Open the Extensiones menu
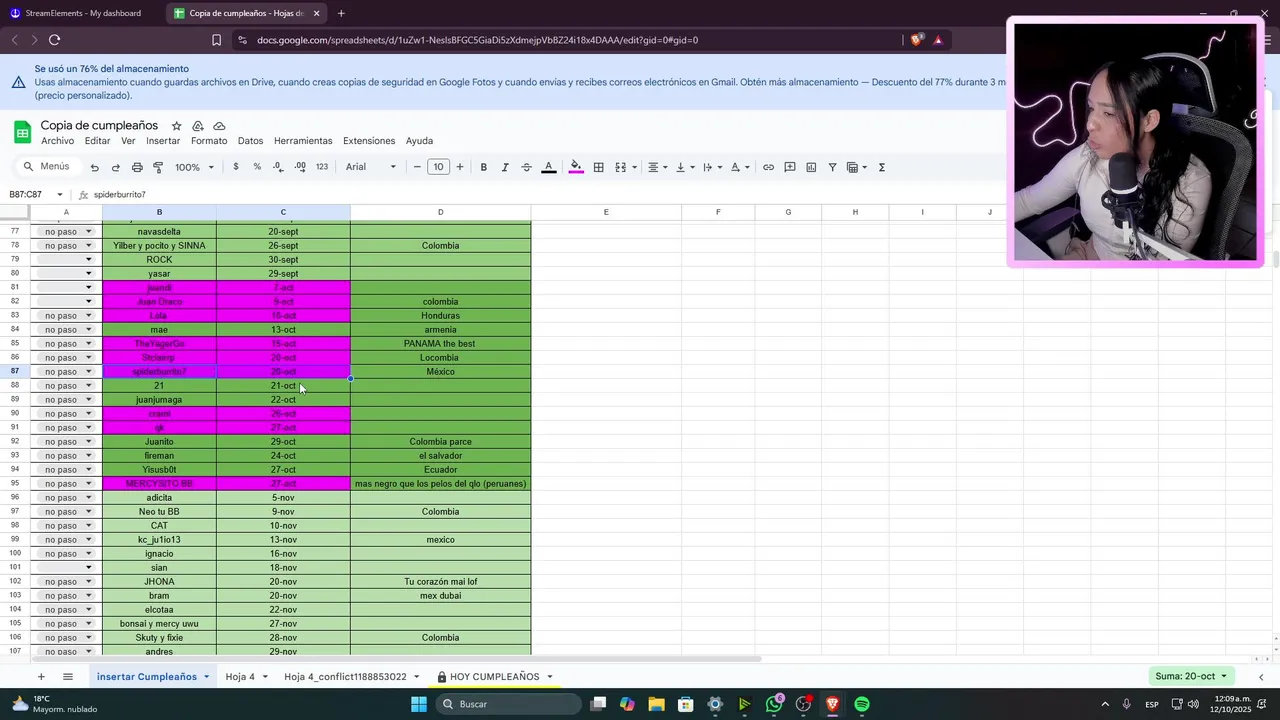Image resolution: width=1280 pixels, height=720 pixels. click(x=369, y=141)
